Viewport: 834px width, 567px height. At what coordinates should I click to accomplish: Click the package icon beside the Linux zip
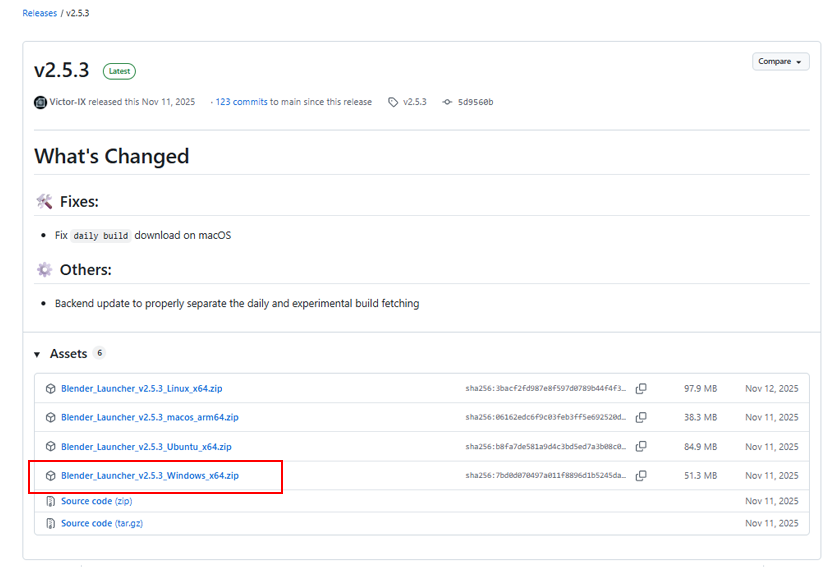pyautogui.click(x=50, y=388)
